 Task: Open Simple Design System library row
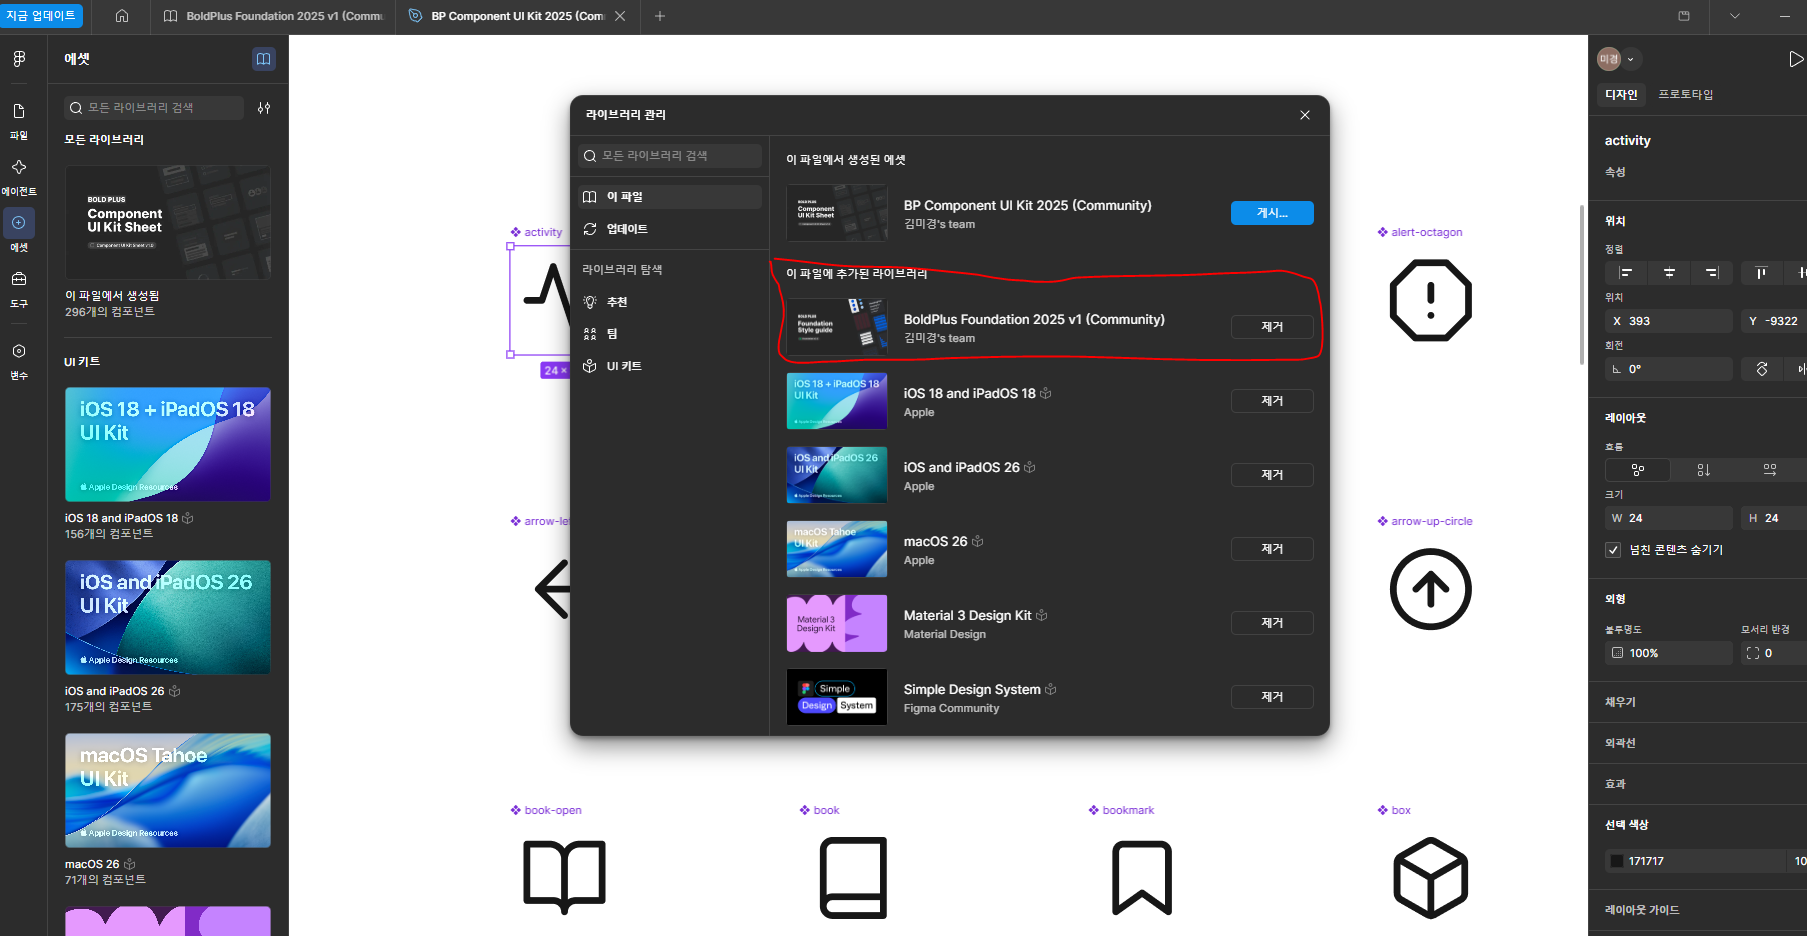[1050, 697]
